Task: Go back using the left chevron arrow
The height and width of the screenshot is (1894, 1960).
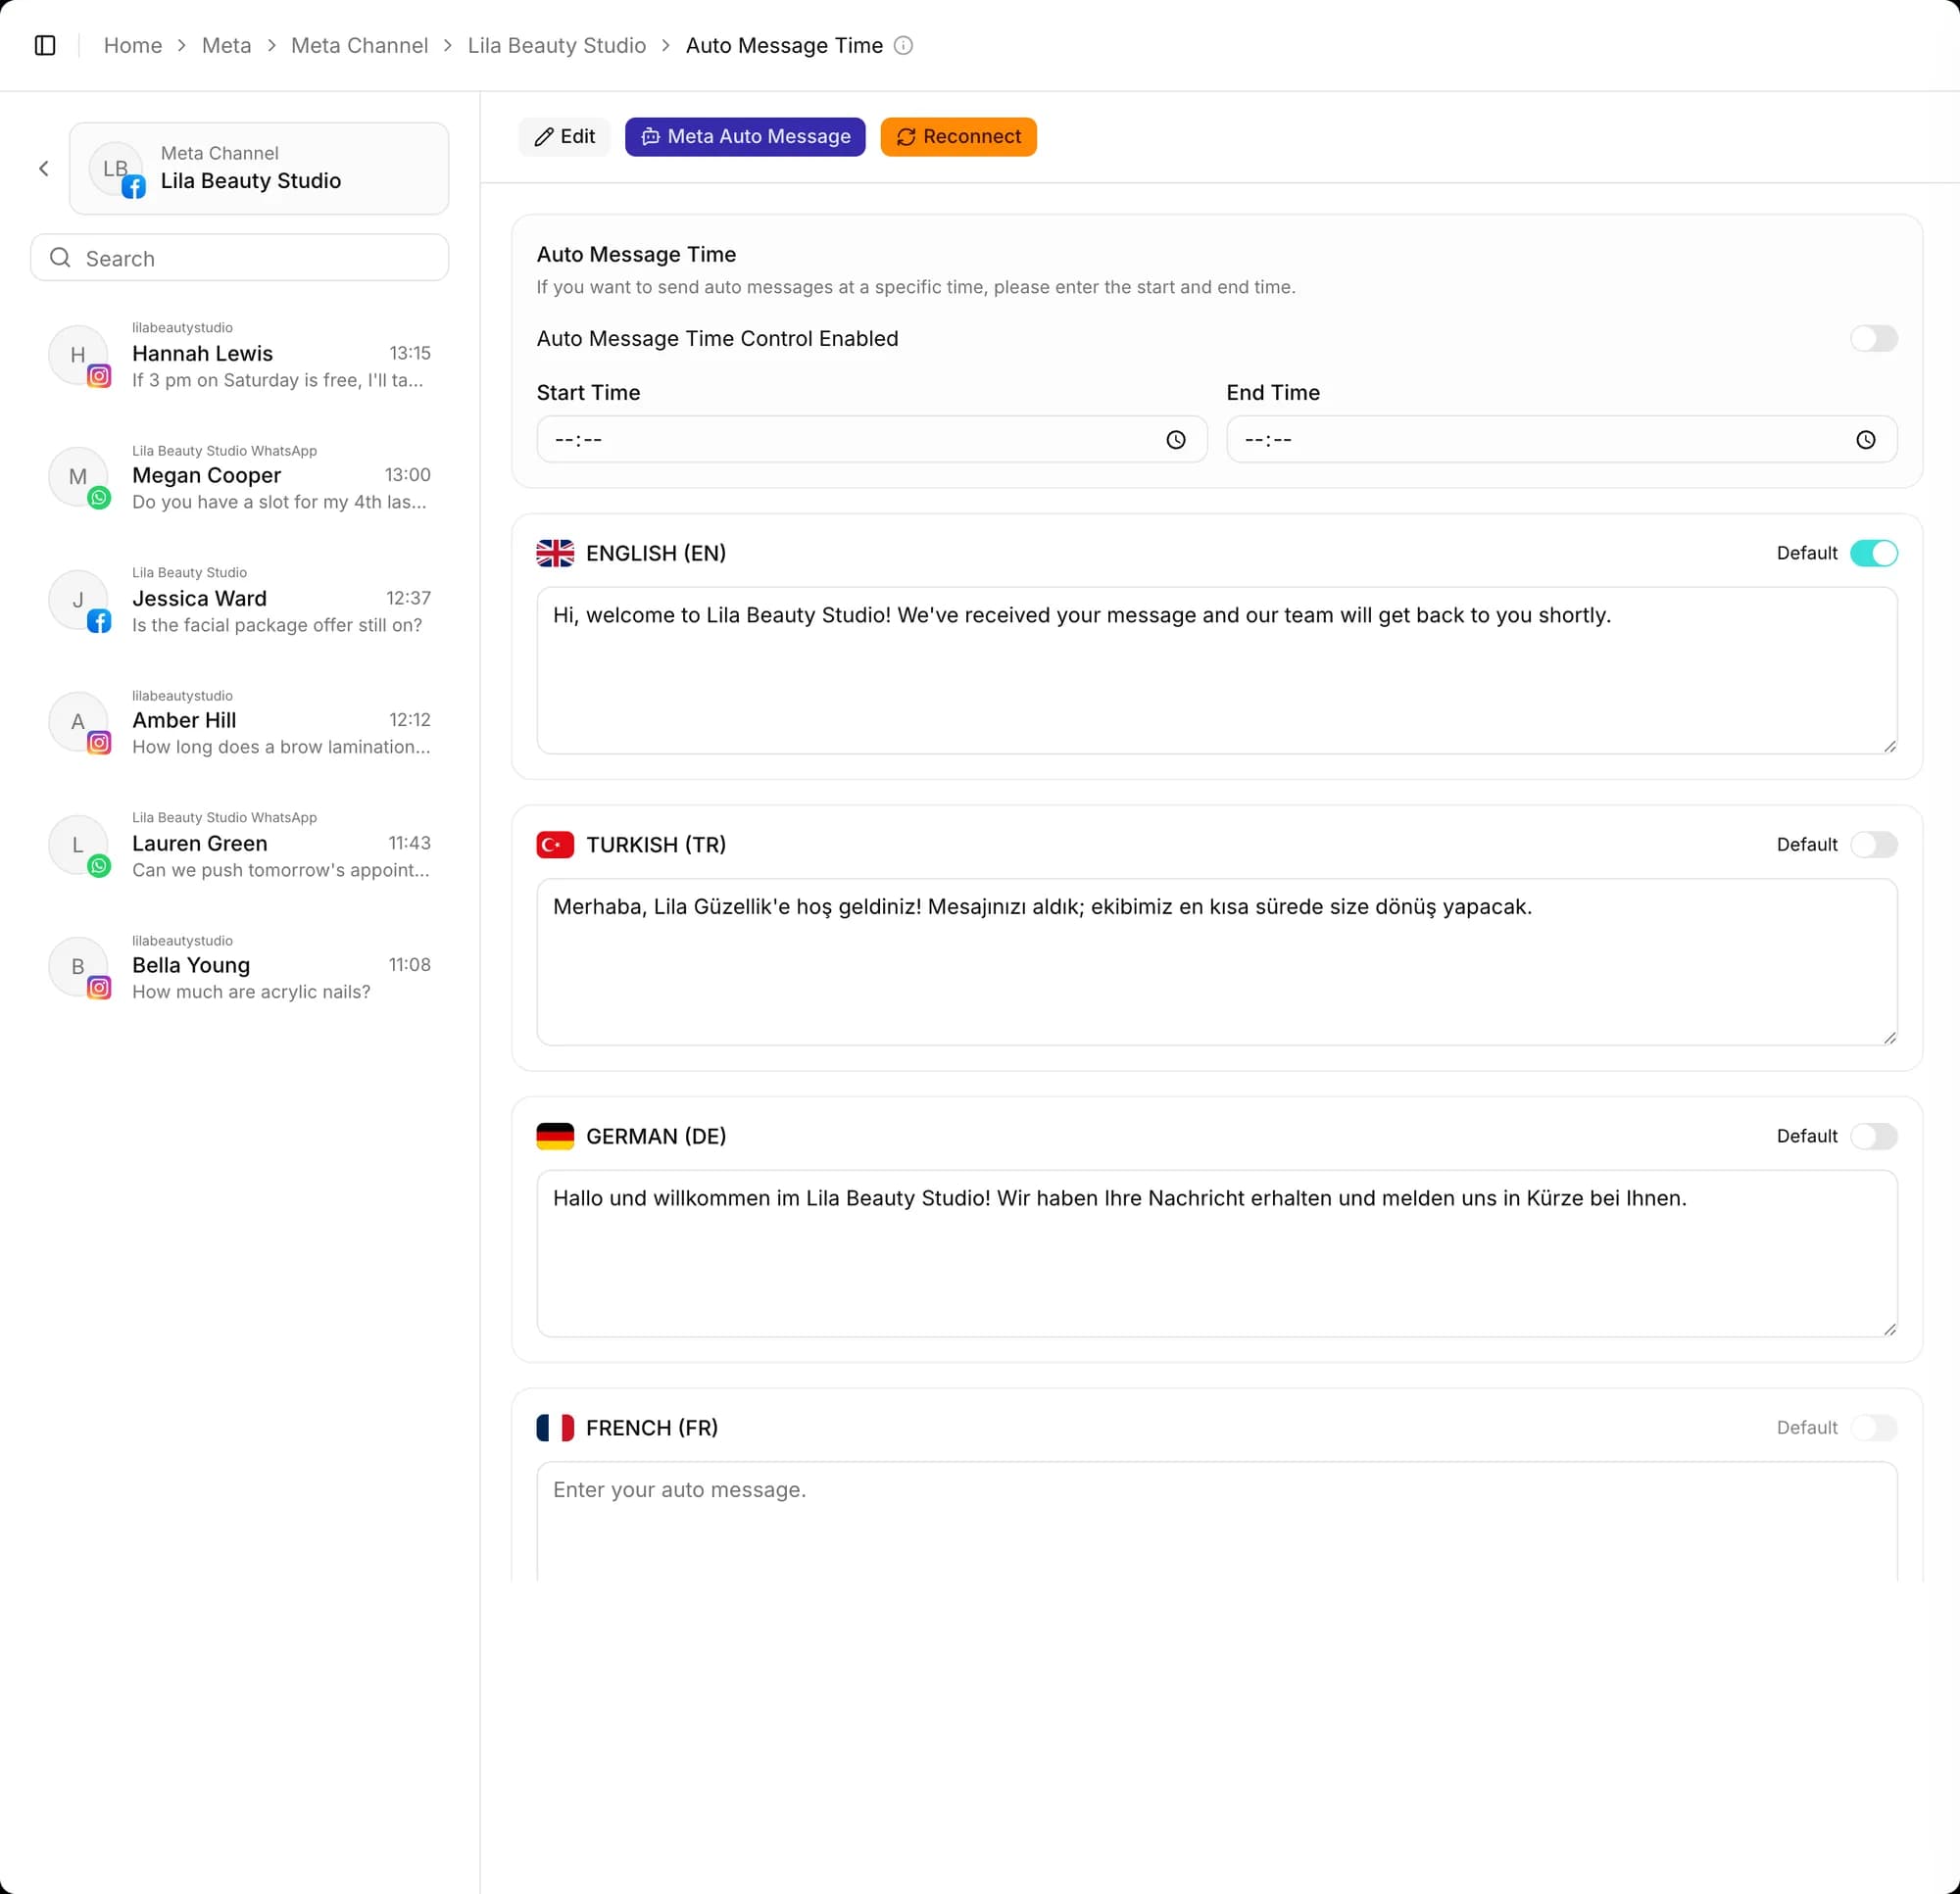Action: (44, 169)
